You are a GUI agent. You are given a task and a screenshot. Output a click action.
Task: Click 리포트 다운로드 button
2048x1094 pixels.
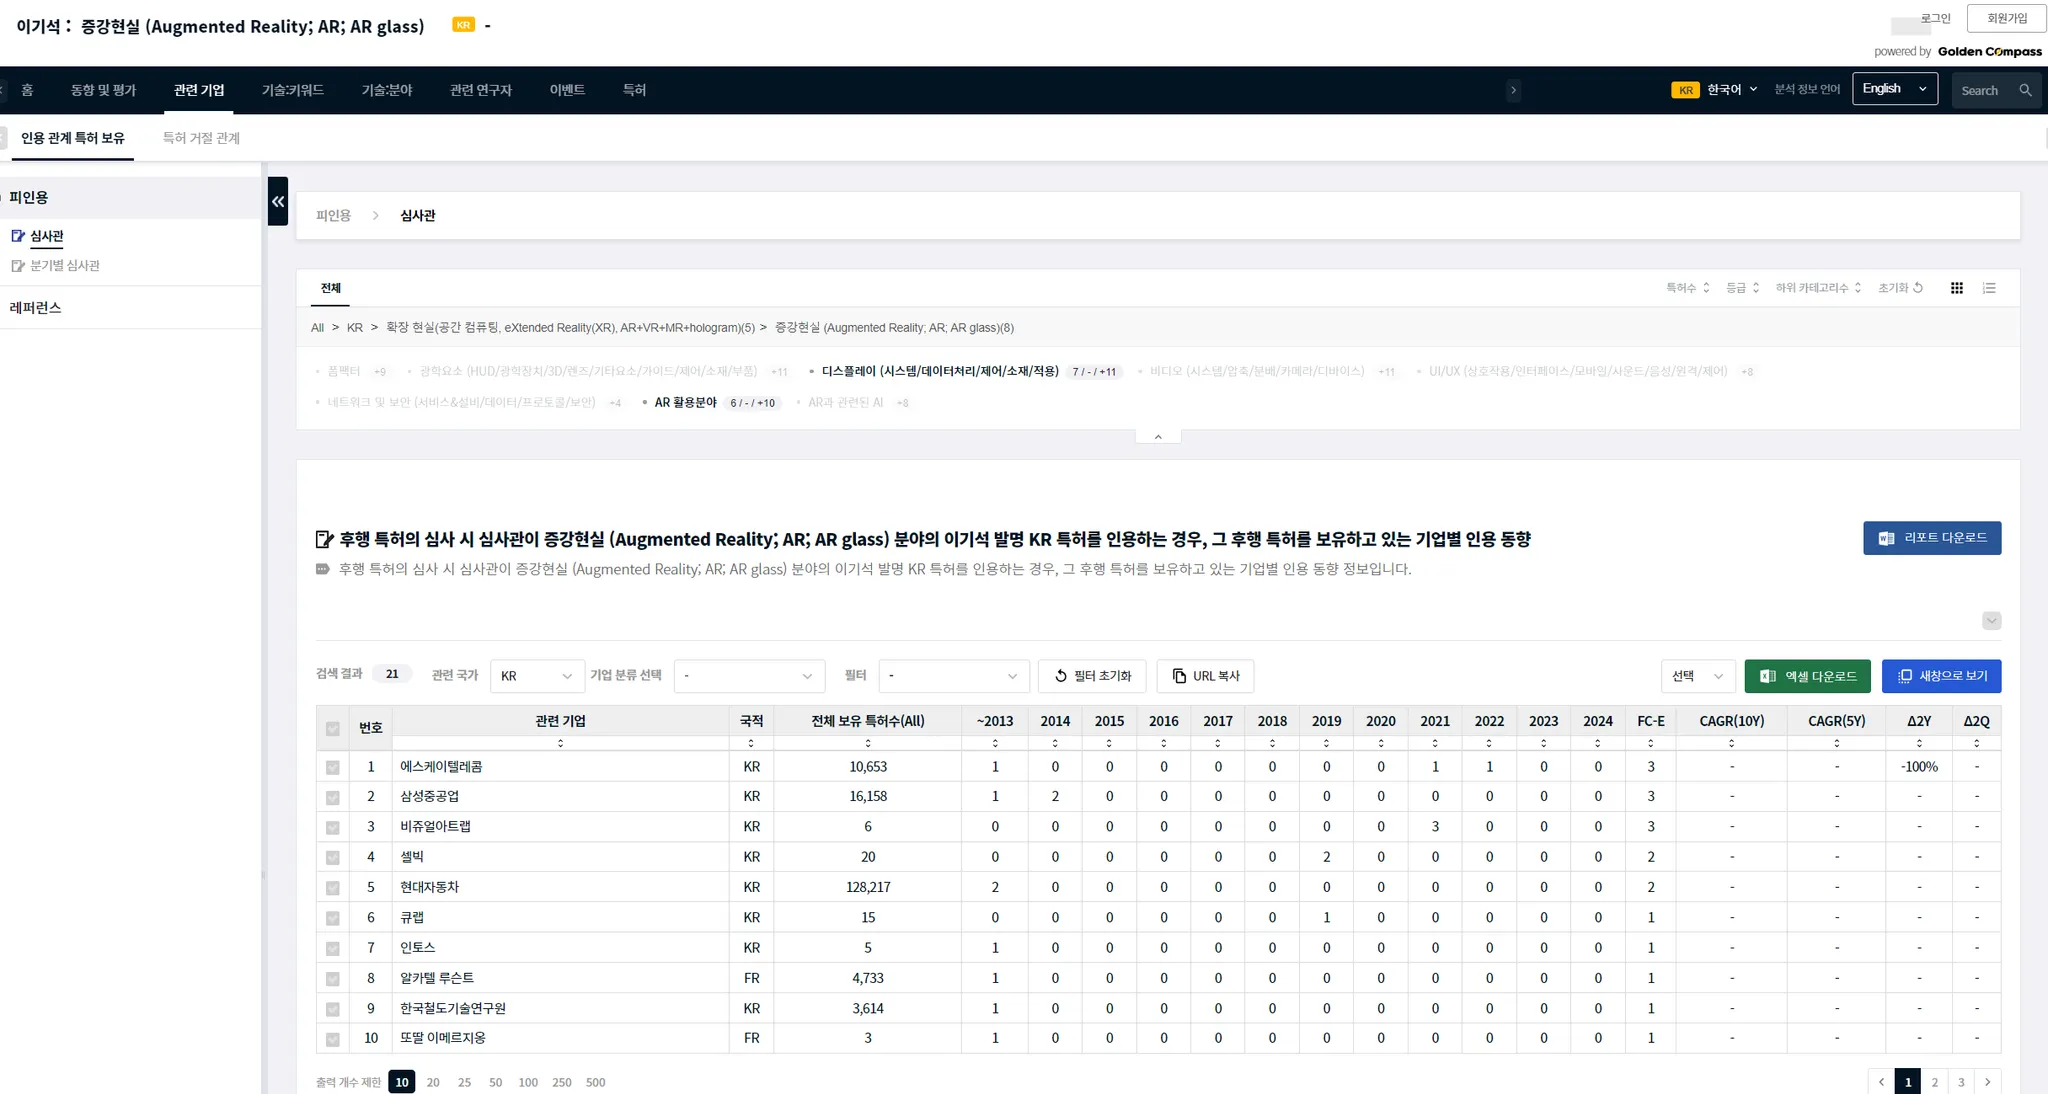click(1931, 538)
